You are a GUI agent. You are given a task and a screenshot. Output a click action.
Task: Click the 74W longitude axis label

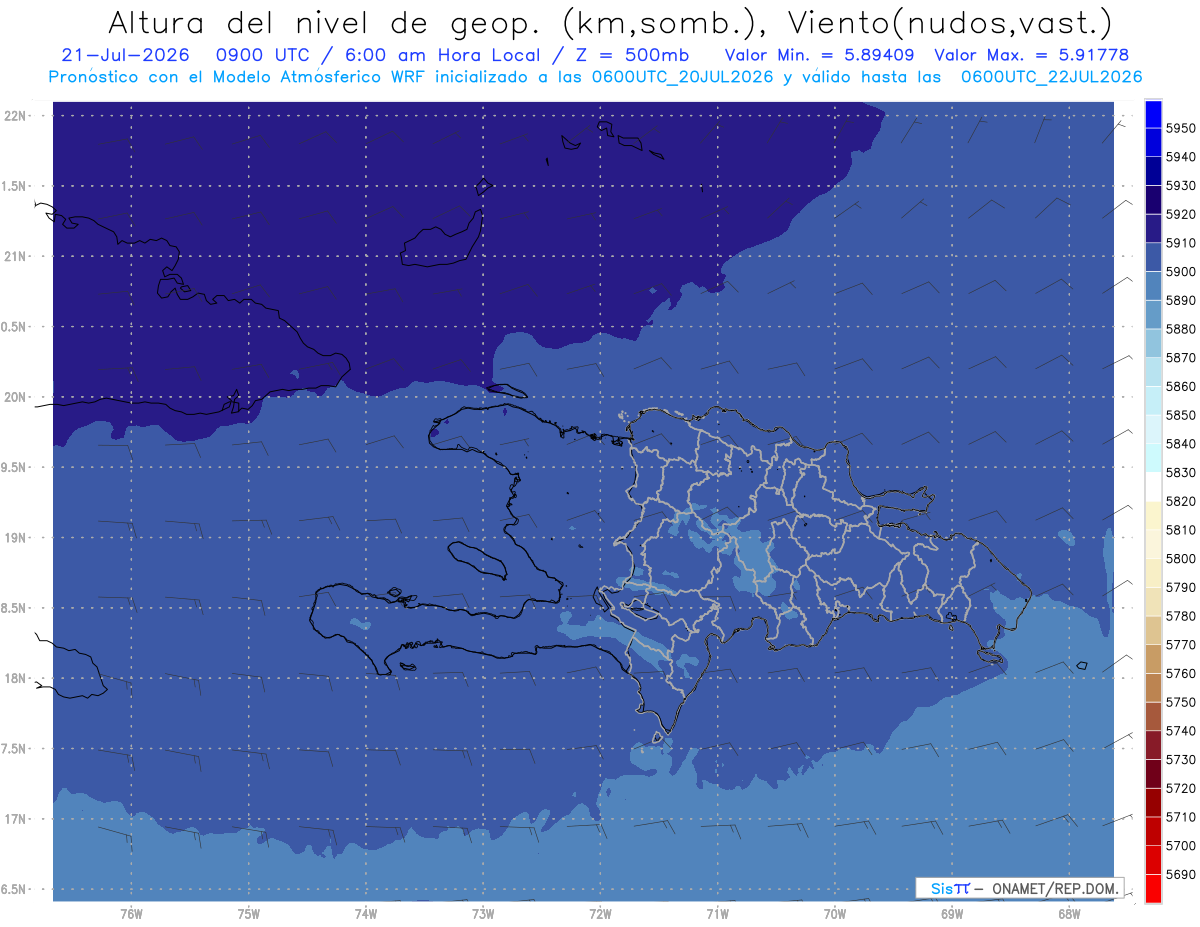[365, 913]
